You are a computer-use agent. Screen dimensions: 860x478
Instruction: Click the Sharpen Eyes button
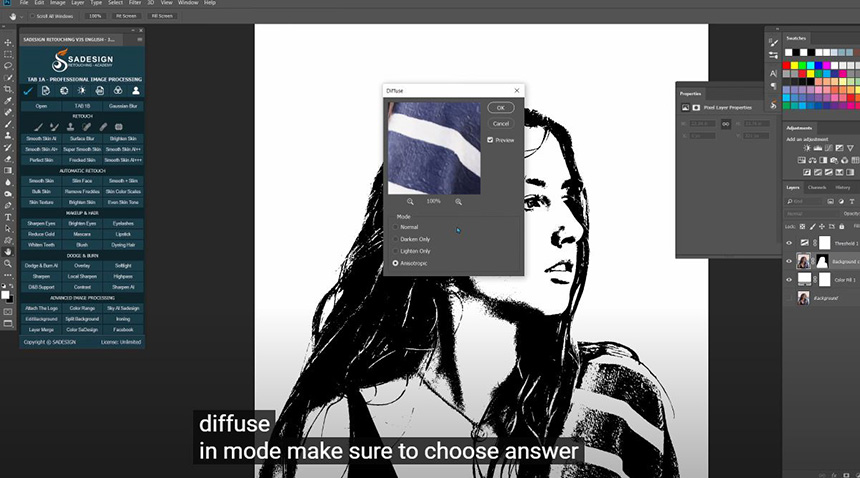(41, 224)
